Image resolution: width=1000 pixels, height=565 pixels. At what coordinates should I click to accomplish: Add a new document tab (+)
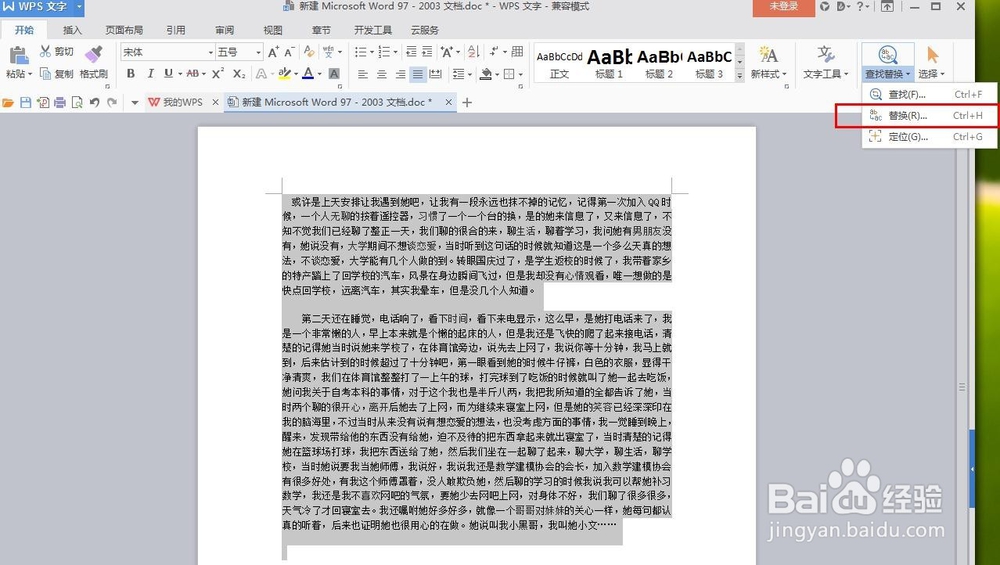(x=467, y=102)
